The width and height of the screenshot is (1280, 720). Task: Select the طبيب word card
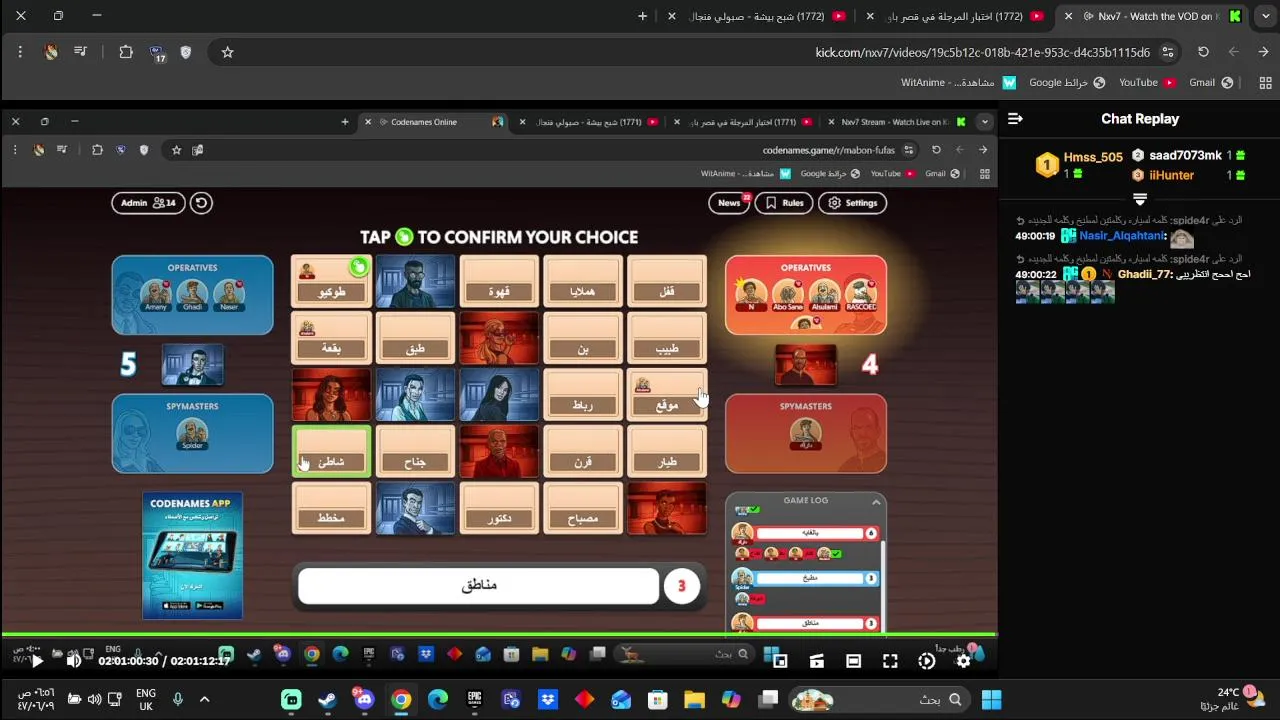(x=667, y=338)
